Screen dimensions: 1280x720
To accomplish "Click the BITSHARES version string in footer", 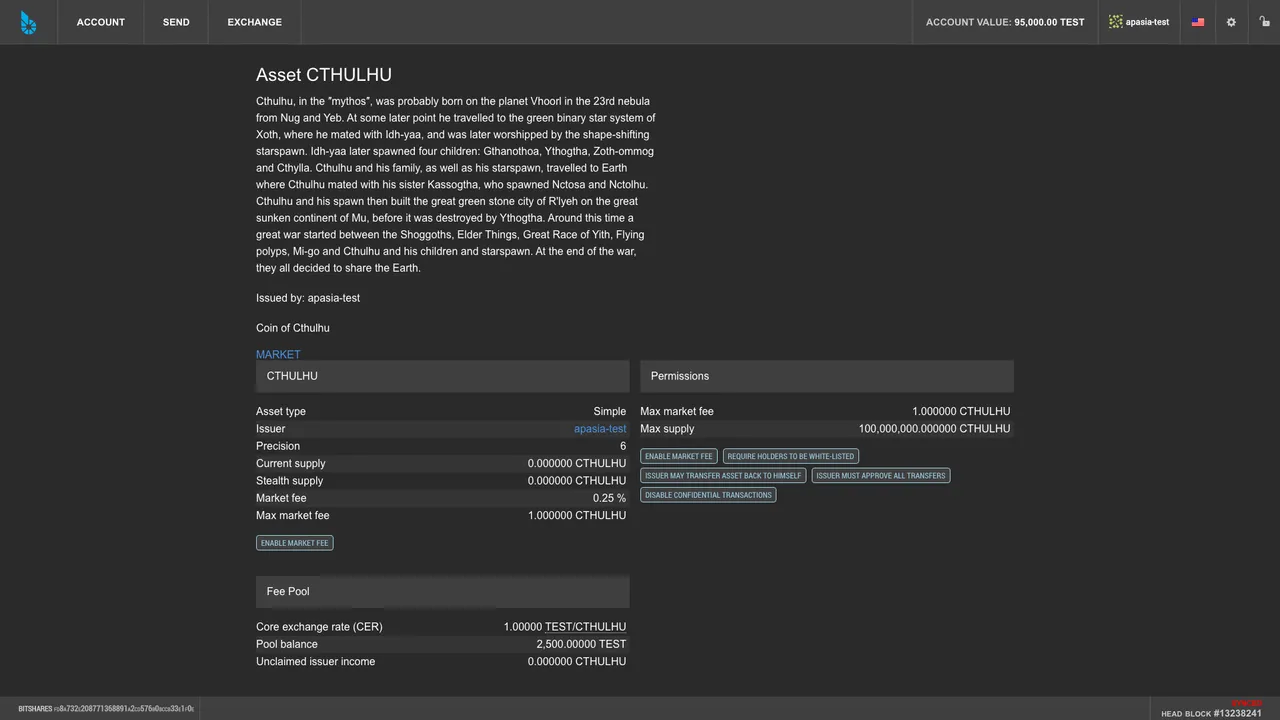I will coord(106,709).
